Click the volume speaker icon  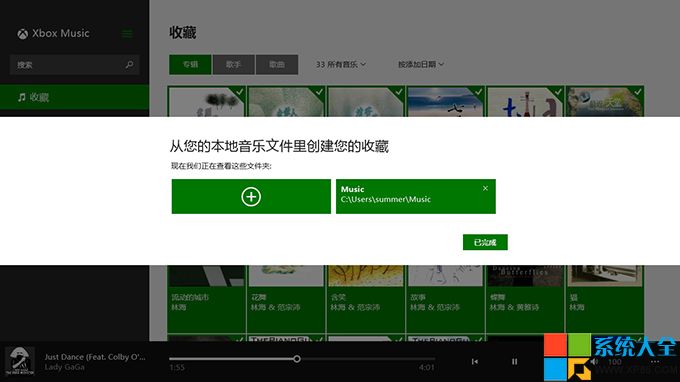click(595, 362)
